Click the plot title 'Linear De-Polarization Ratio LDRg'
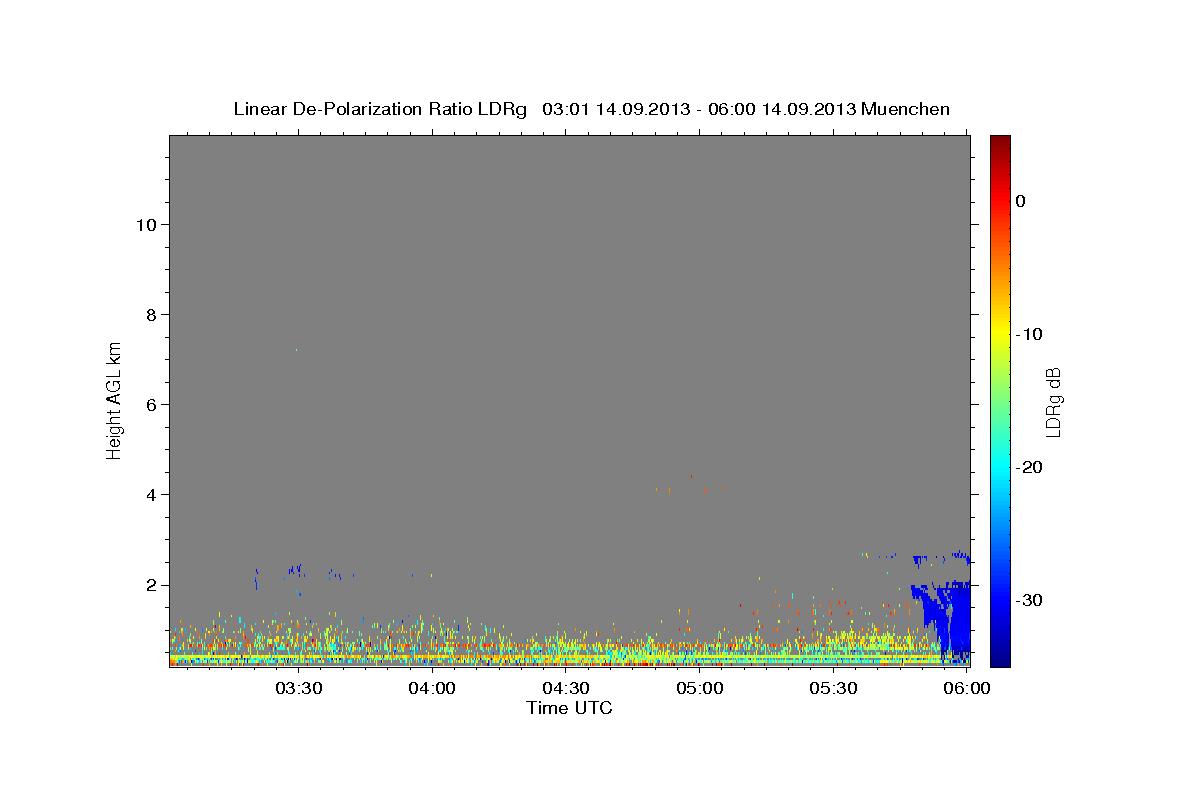 coord(380,110)
